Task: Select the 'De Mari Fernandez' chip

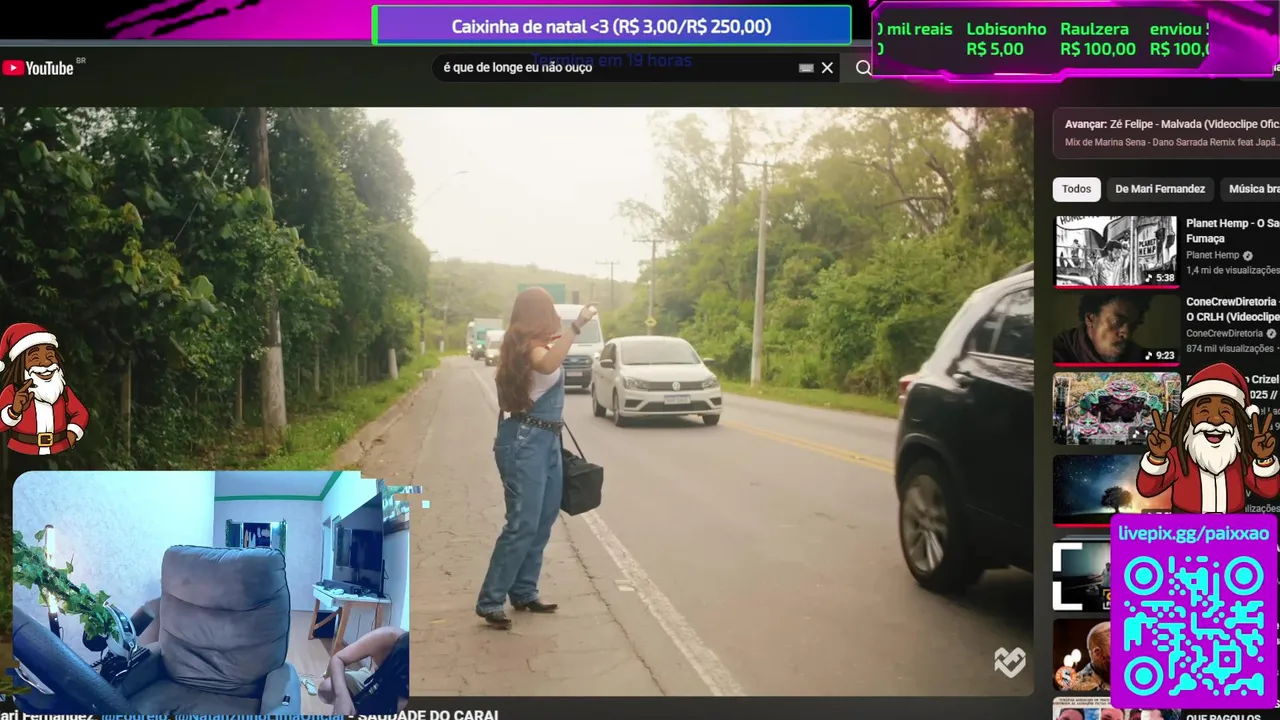Action: [1160, 189]
